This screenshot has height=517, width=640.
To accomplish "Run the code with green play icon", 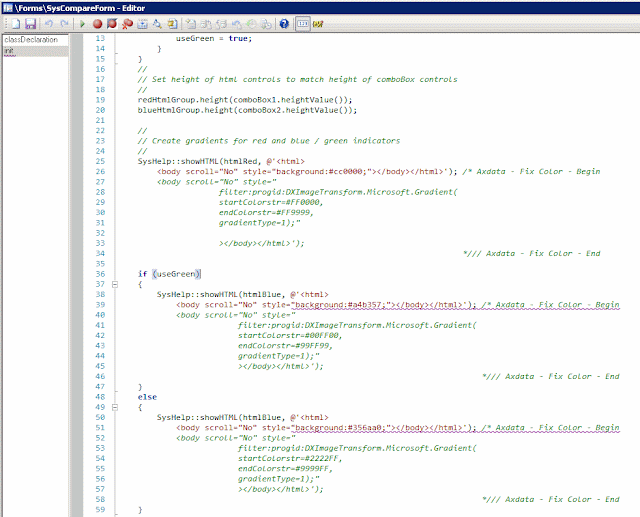I will 82,24.
